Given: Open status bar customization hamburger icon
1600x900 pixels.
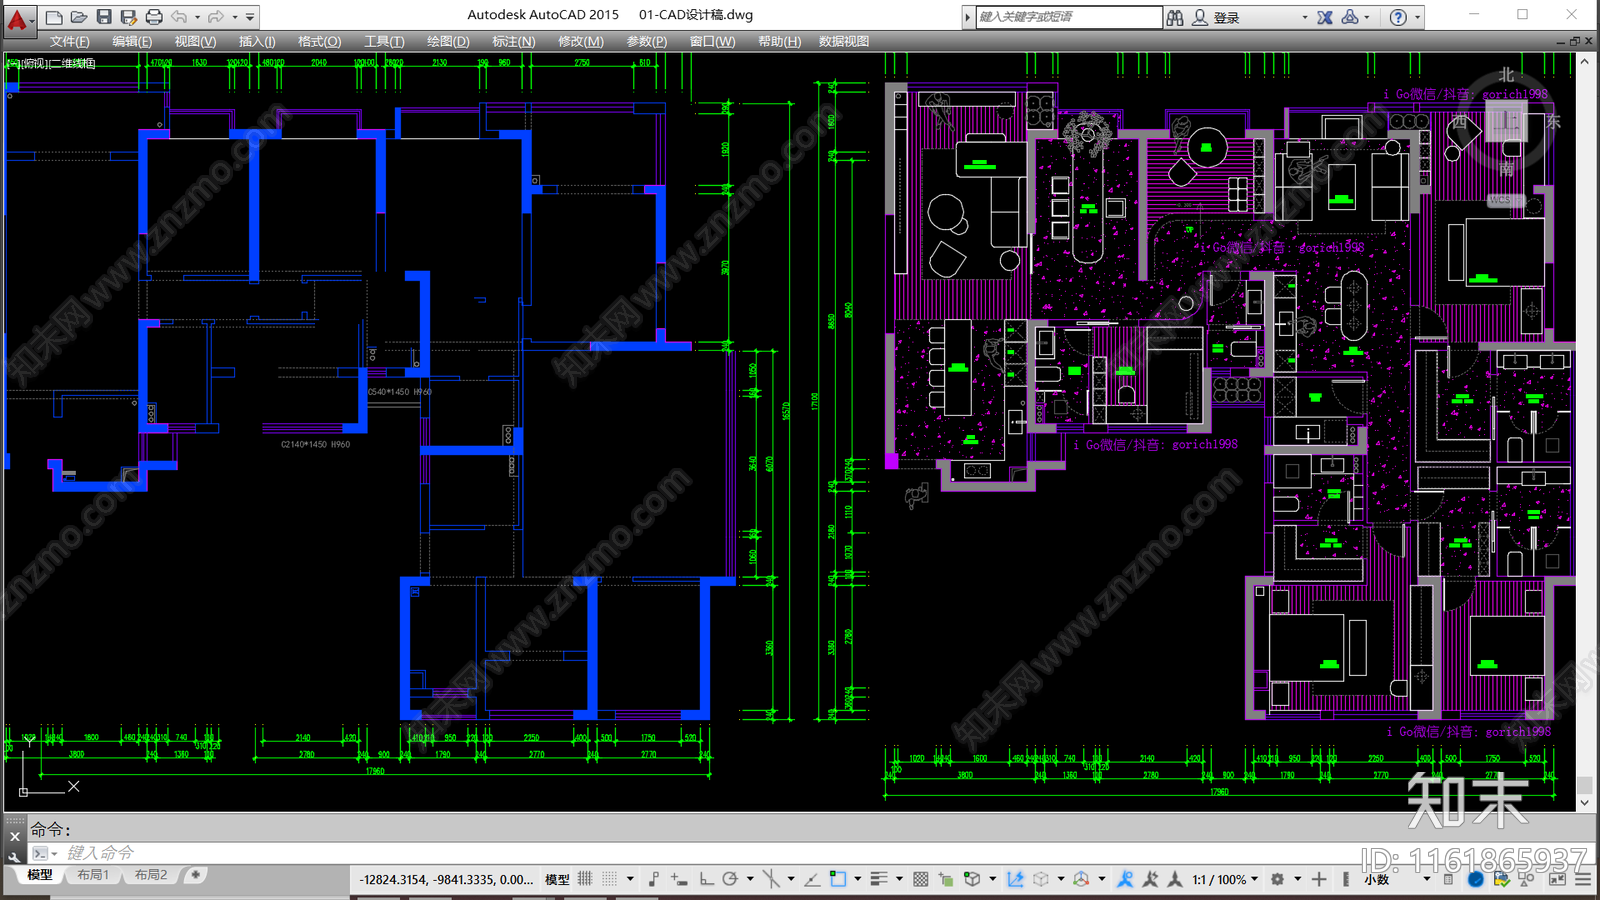Looking at the screenshot, I should pos(1583,879).
